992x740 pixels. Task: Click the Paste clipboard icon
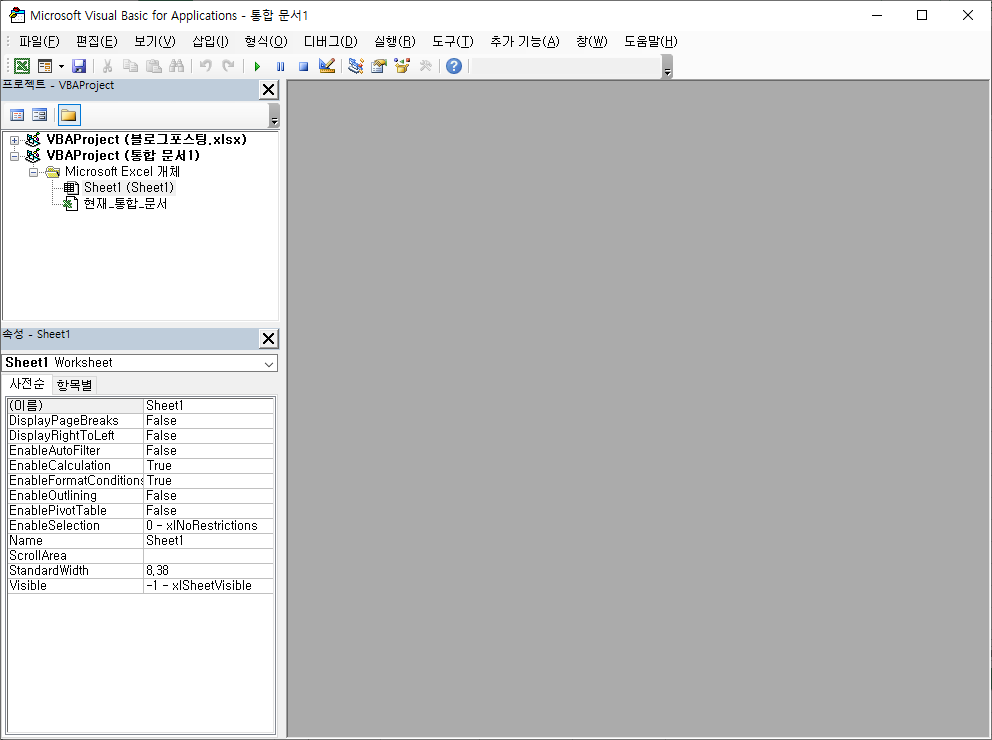coord(154,66)
